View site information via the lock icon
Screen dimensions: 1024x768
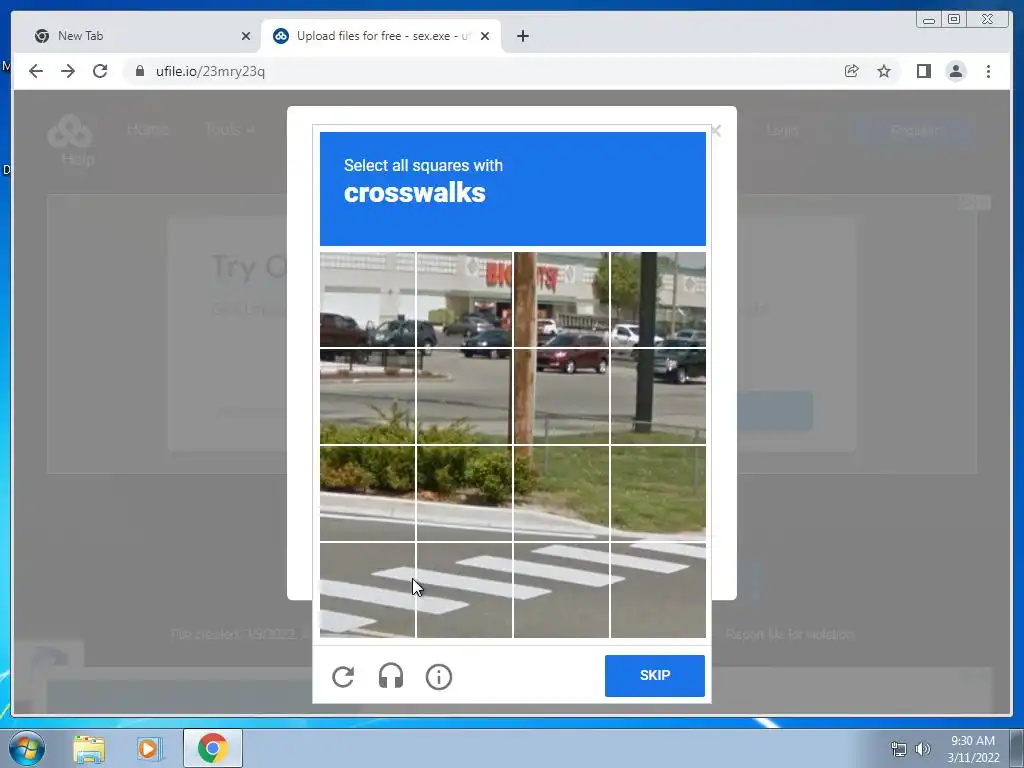[140, 71]
